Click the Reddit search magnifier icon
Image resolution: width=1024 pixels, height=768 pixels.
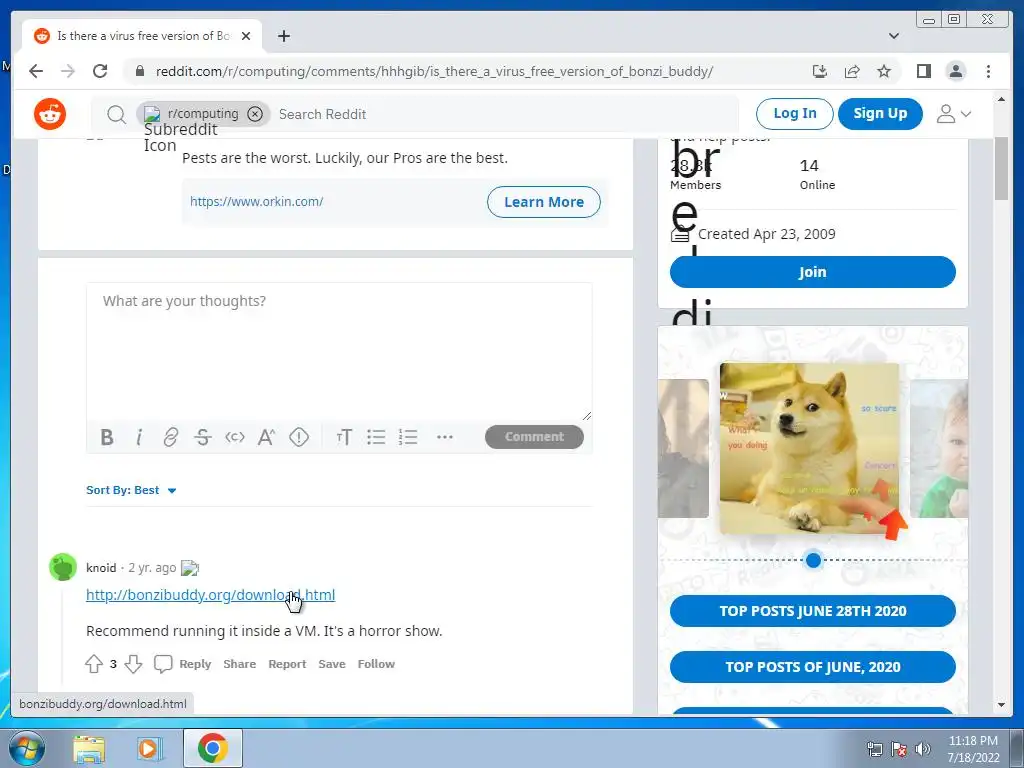click(116, 114)
